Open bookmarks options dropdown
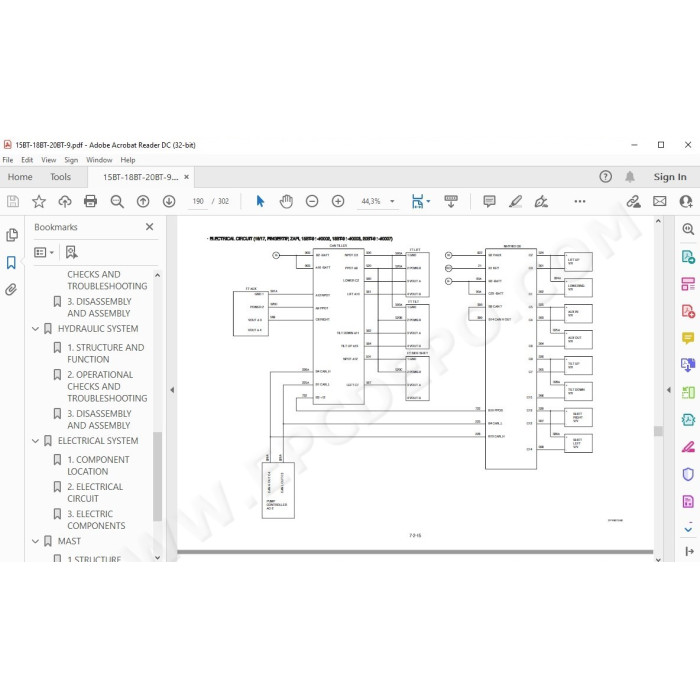 coord(44,253)
